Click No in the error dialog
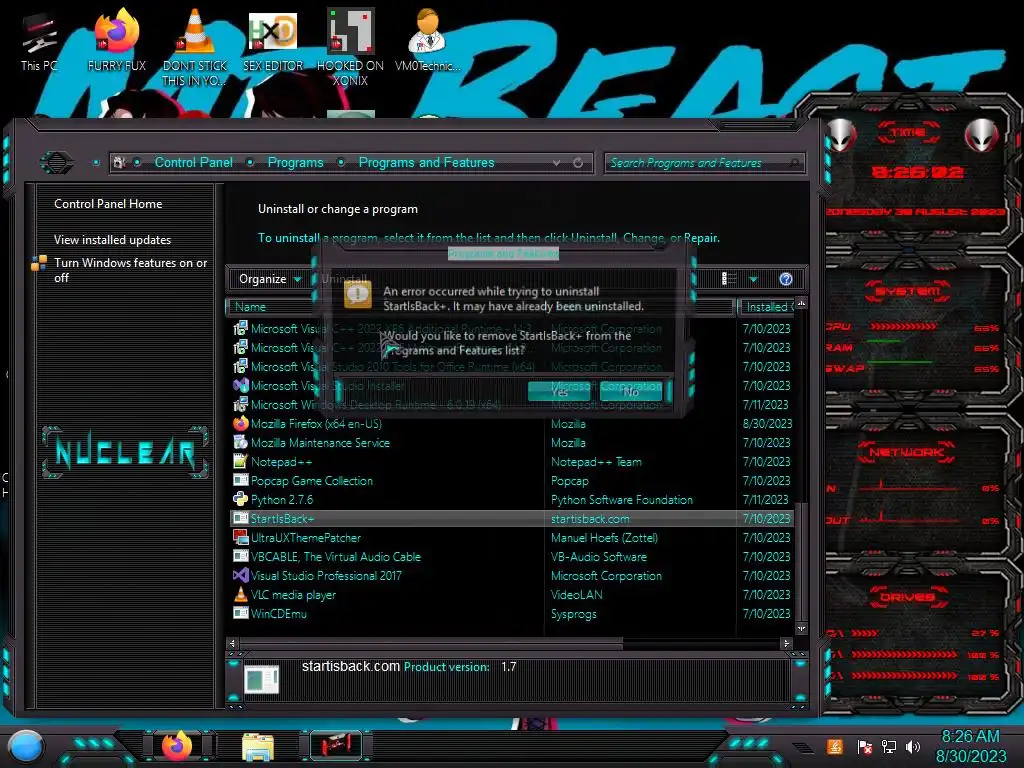This screenshot has height=768, width=1024. tap(631, 391)
